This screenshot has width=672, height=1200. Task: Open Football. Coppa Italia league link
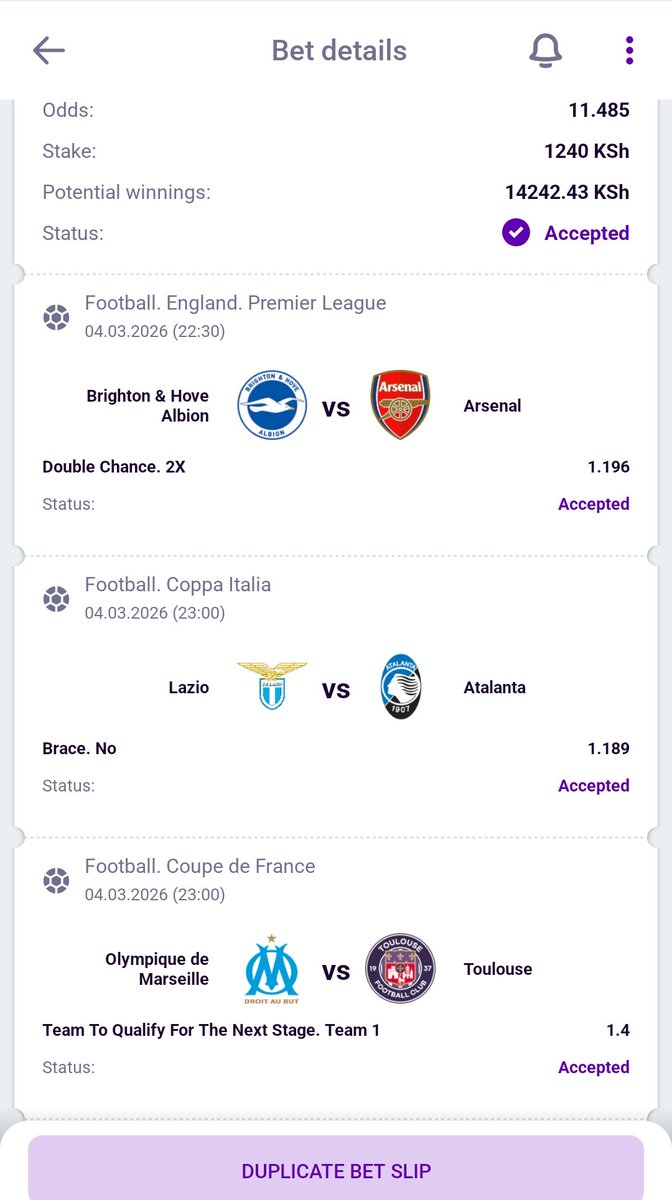click(178, 585)
